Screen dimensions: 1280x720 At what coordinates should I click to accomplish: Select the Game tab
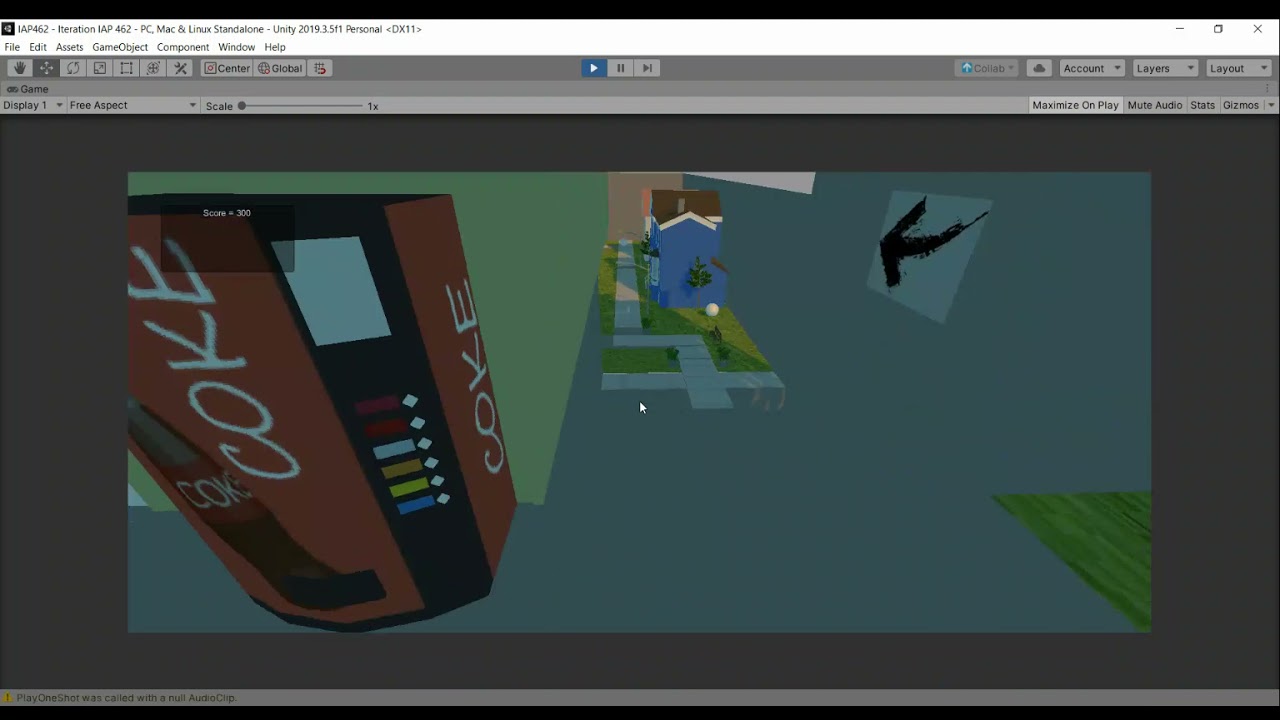click(28, 89)
